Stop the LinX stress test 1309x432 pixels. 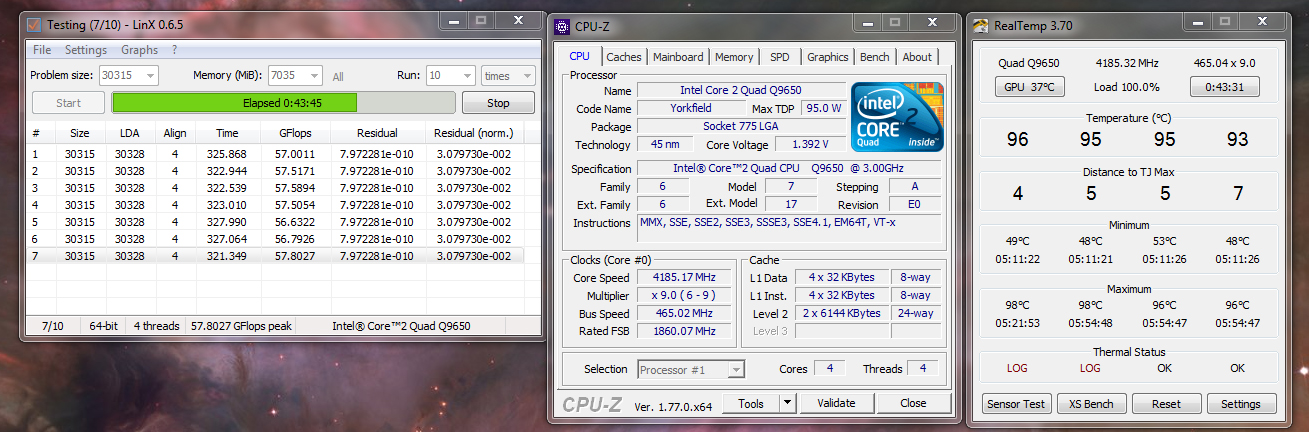498,103
